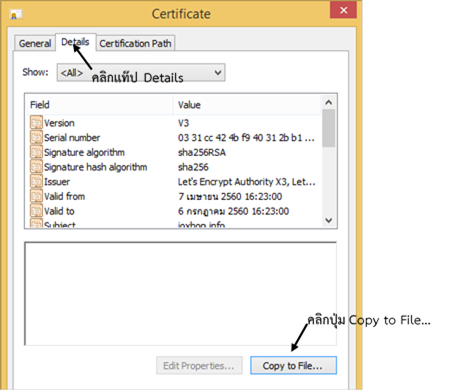Click the Valid from field icon
This screenshot has width=463, height=391.
(x=36, y=196)
